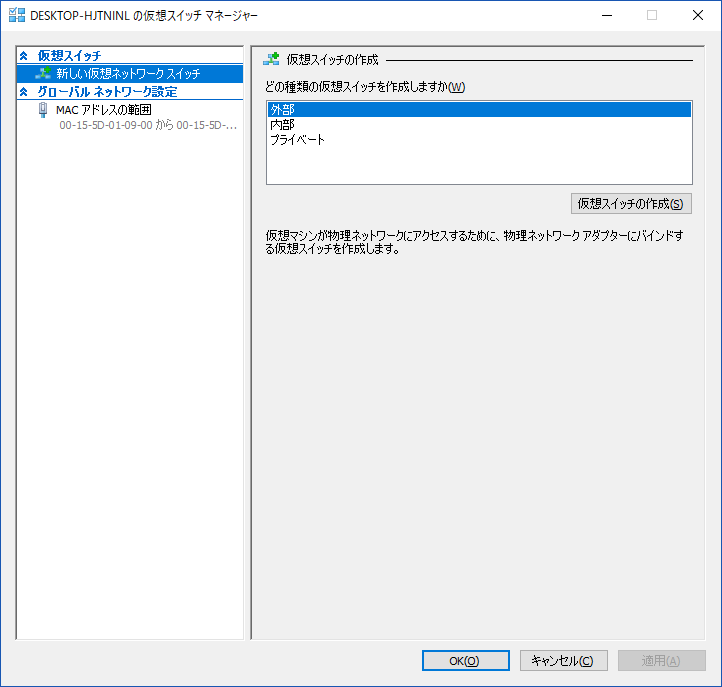Click the new virtual network switch icon
722x687 pixels.
(43, 73)
